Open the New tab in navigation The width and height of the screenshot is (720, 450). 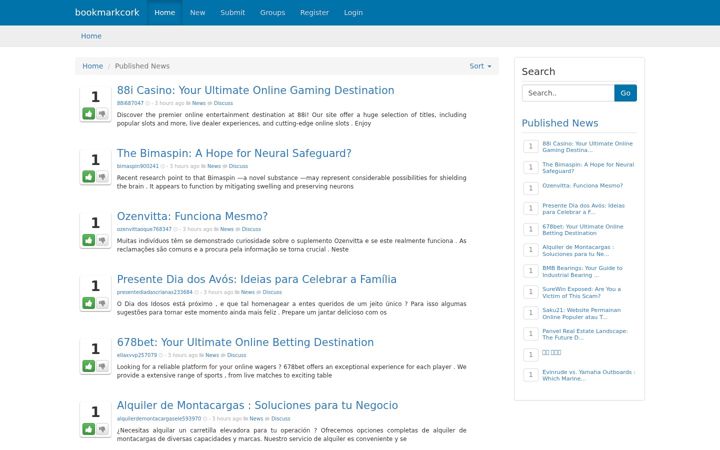pos(197,12)
